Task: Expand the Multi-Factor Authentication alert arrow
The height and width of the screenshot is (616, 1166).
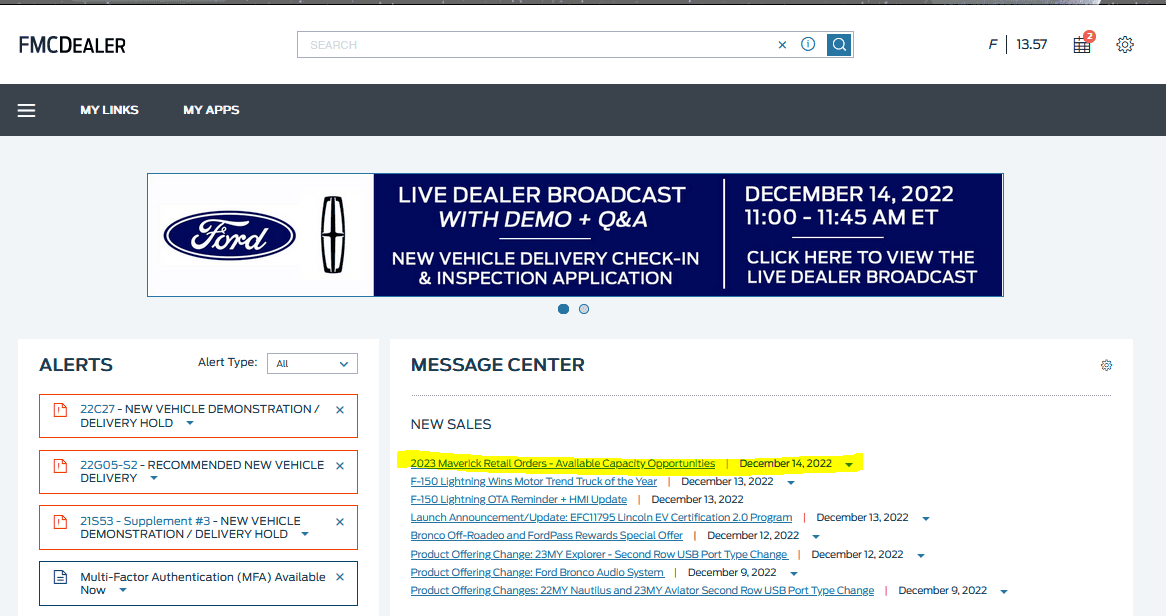Action: (123, 591)
